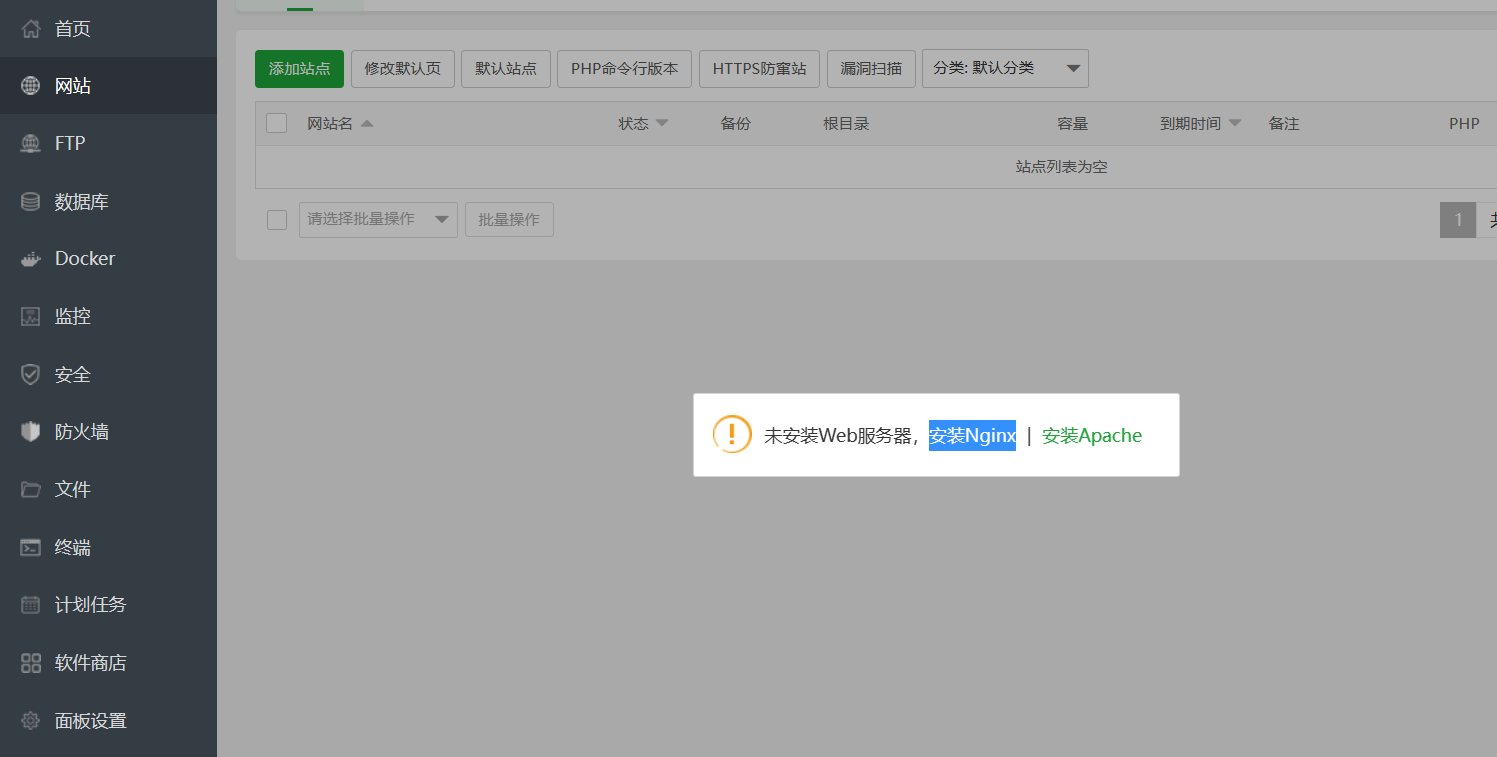Screen dimensions: 1497x757
Task: Click the monitor chart icon beside 监控
Action: click(31, 317)
